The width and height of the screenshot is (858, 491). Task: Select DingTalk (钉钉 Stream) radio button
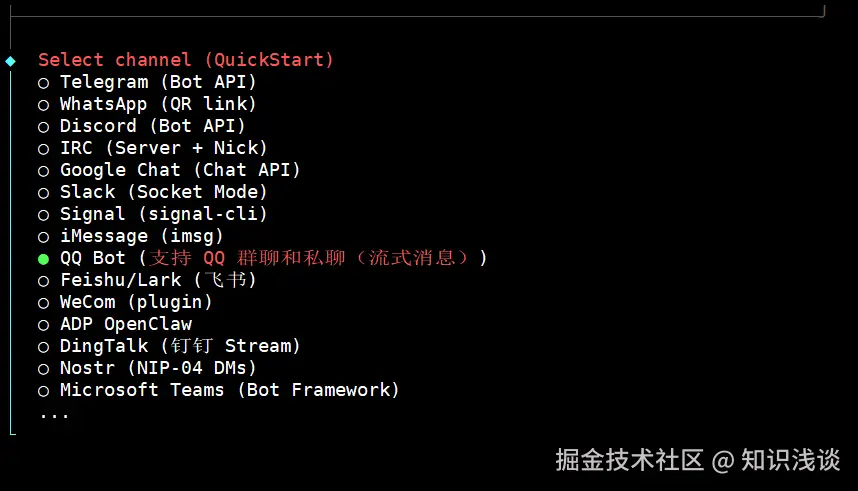44,347
